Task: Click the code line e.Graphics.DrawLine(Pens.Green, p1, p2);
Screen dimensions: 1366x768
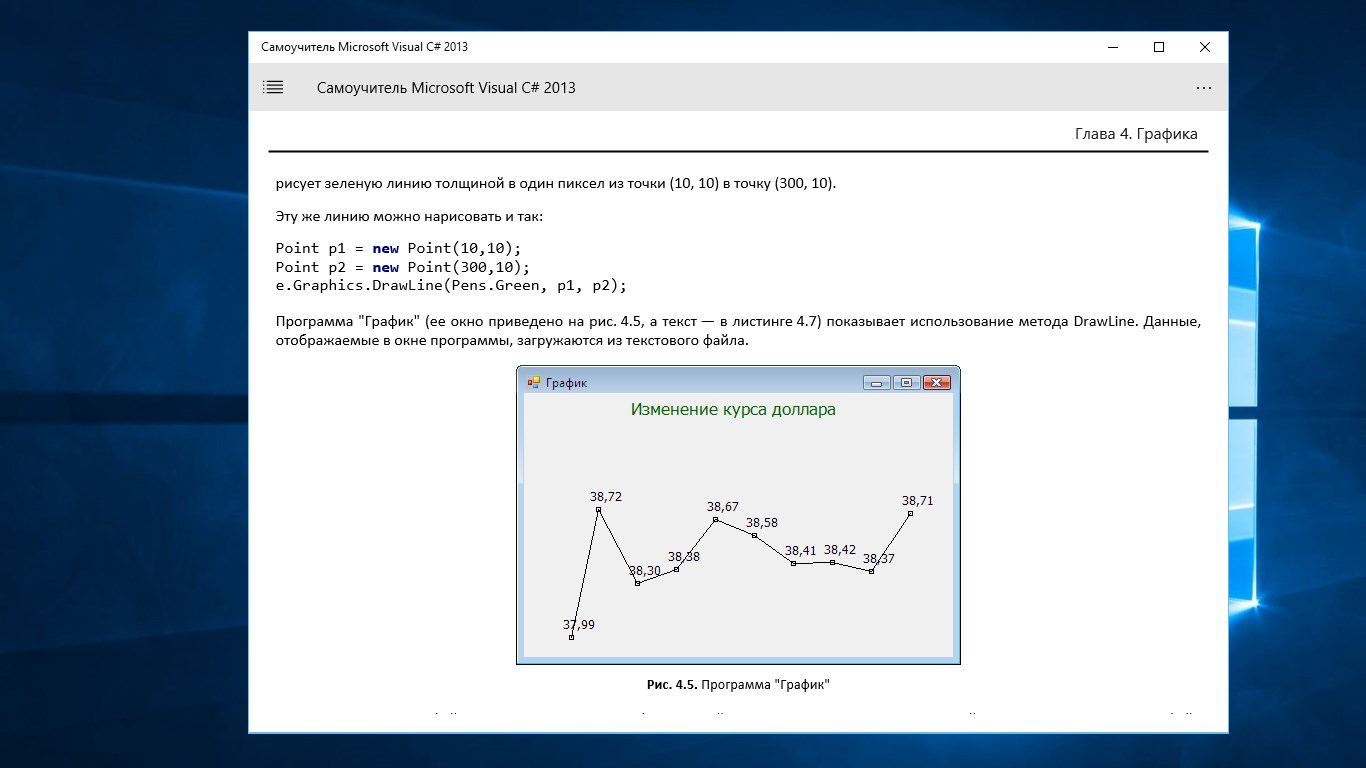Action: coord(451,286)
